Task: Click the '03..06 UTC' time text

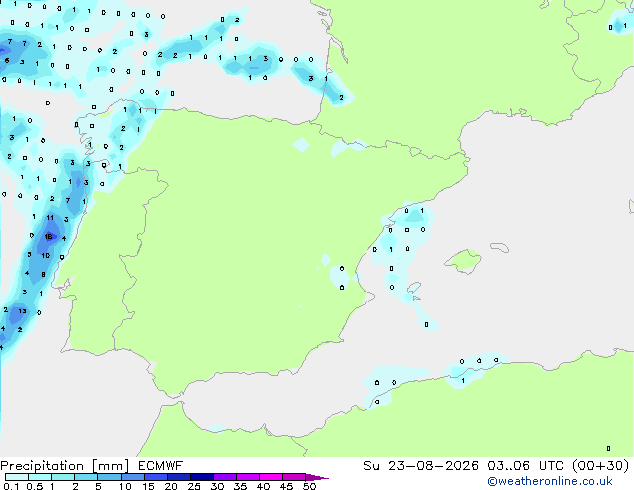Action: (x=525, y=466)
